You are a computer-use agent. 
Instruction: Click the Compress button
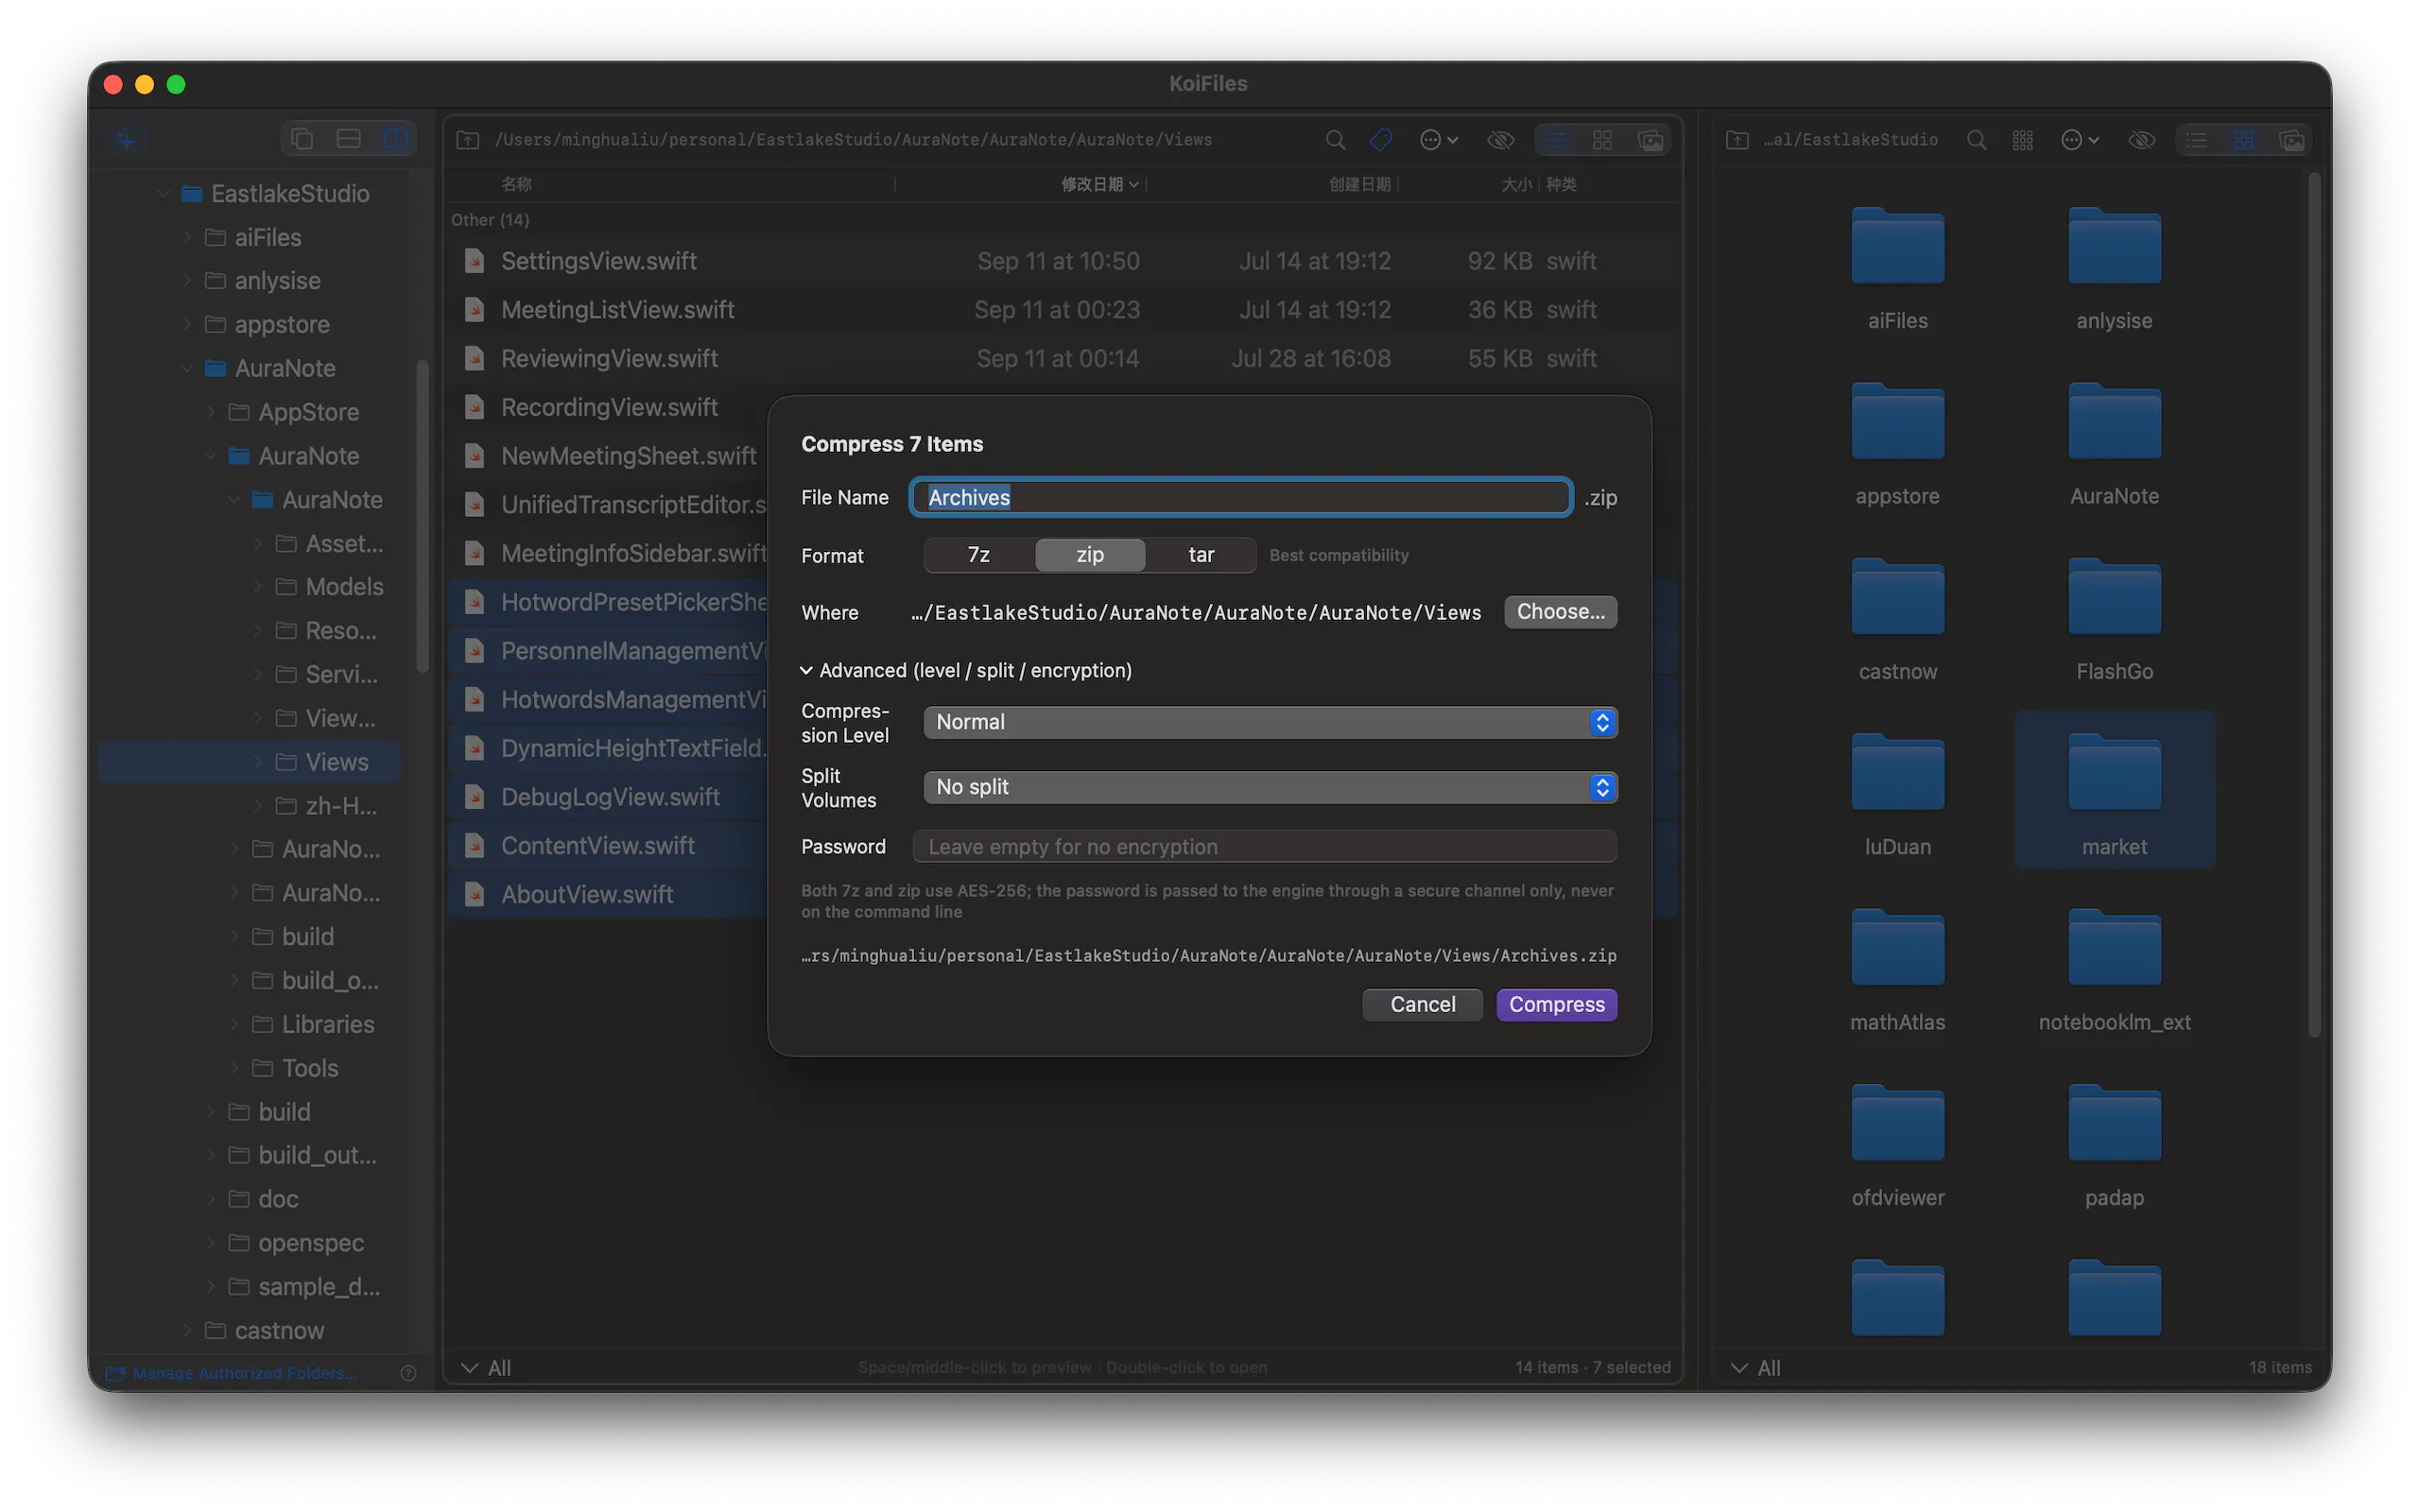pos(1556,1004)
